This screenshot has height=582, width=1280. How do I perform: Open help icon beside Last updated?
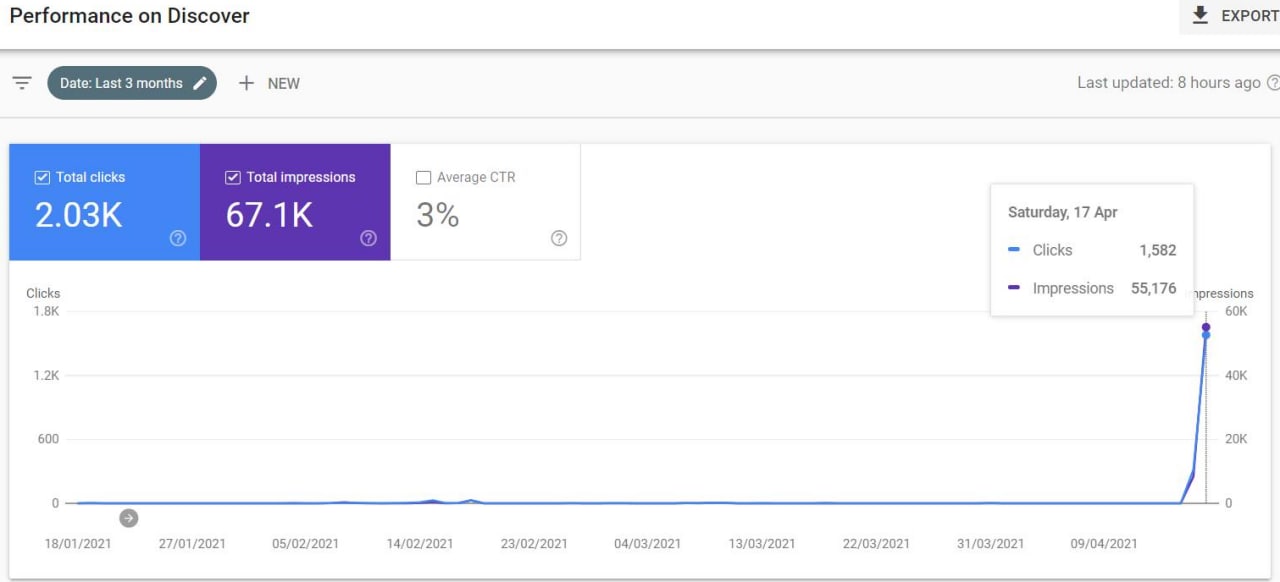coord(1273,83)
